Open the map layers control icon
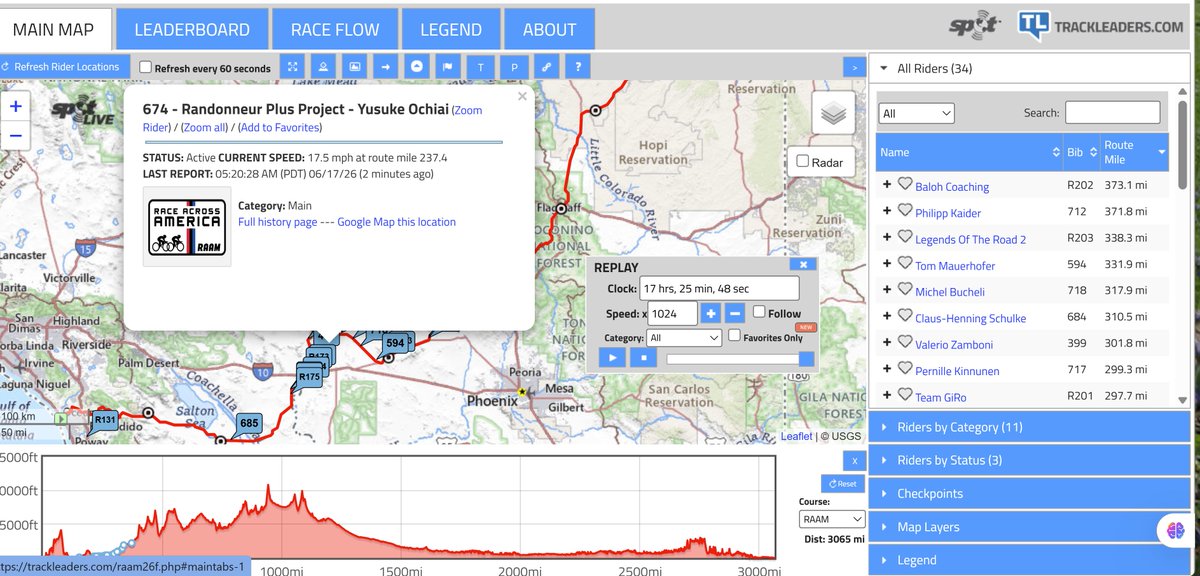1200x576 pixels. tap(833, 115)
